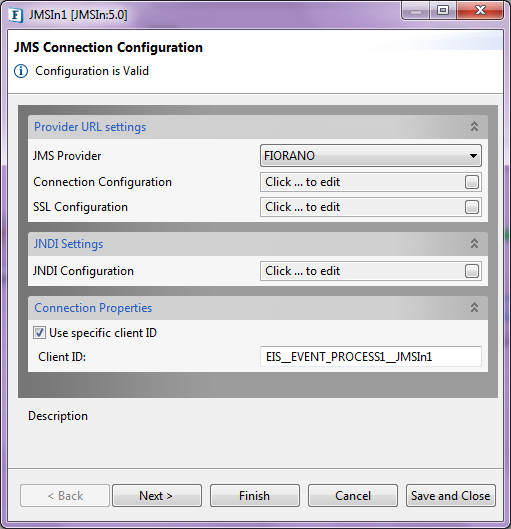This screenshot has height=529, width=511.
Task: Click the Cancel button
Action: [353, 496]
